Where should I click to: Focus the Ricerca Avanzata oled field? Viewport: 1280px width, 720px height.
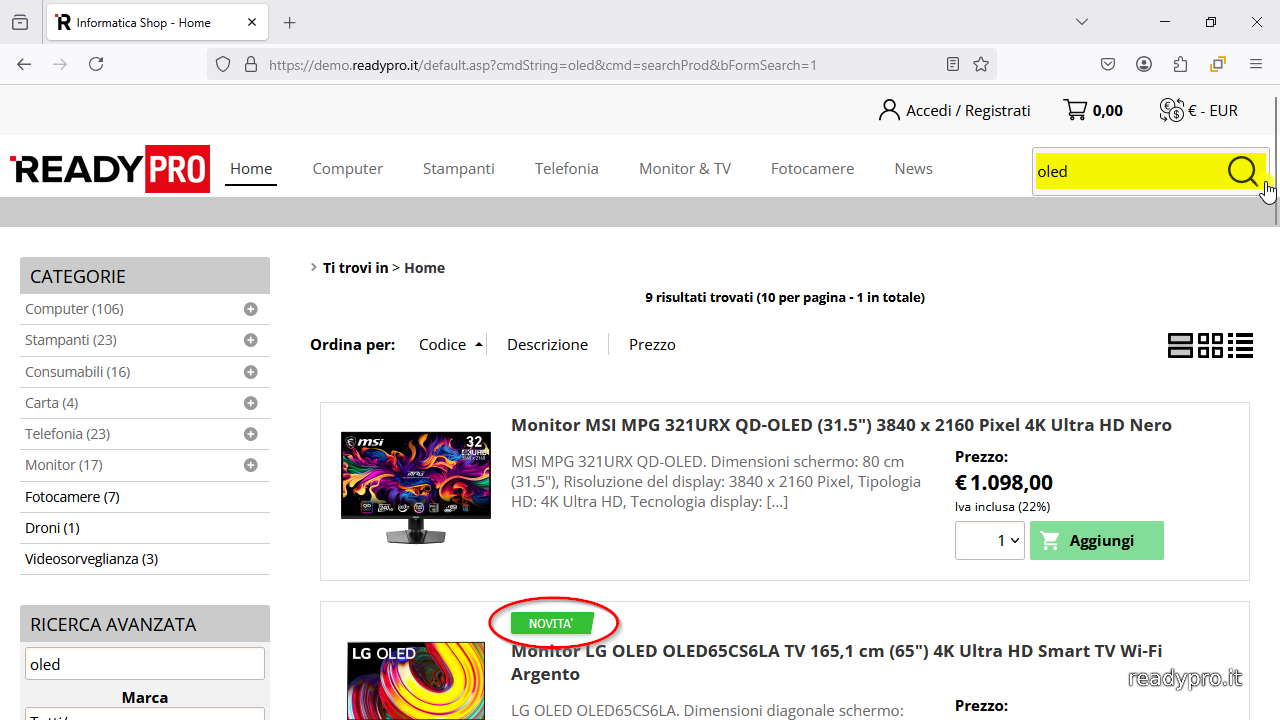(x=145, y=664)
